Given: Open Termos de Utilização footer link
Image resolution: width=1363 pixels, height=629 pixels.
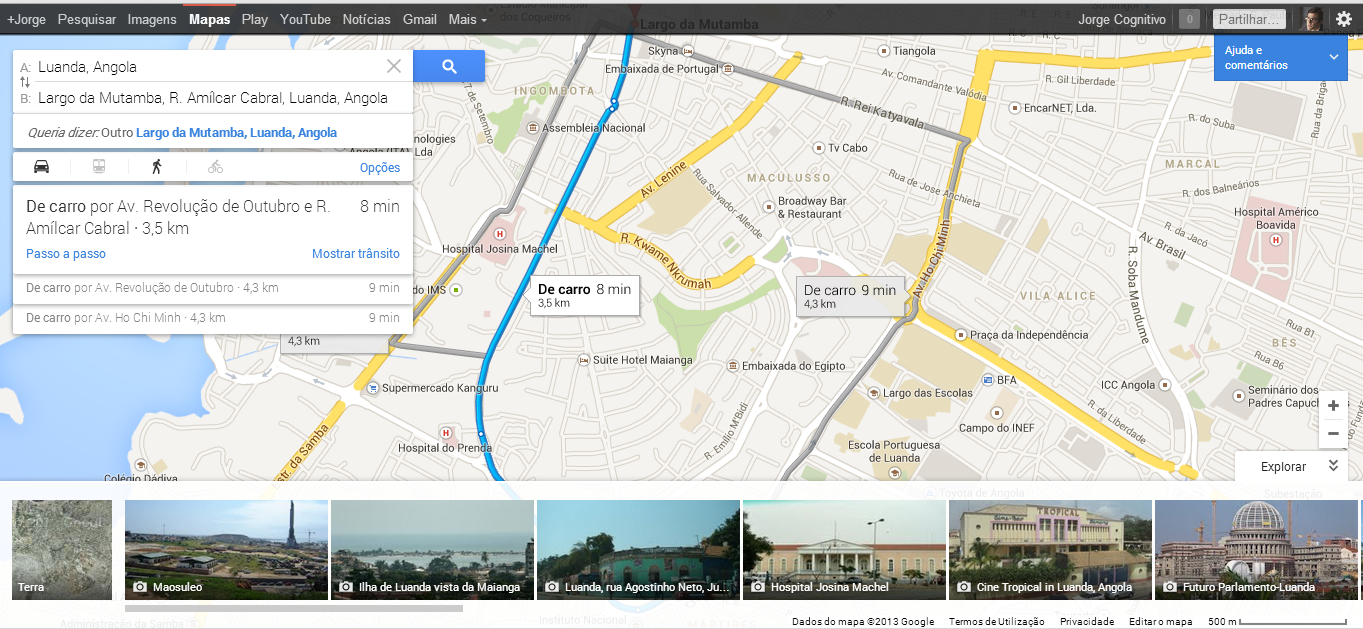Looking at the screenshot, I should click(997, 621).
